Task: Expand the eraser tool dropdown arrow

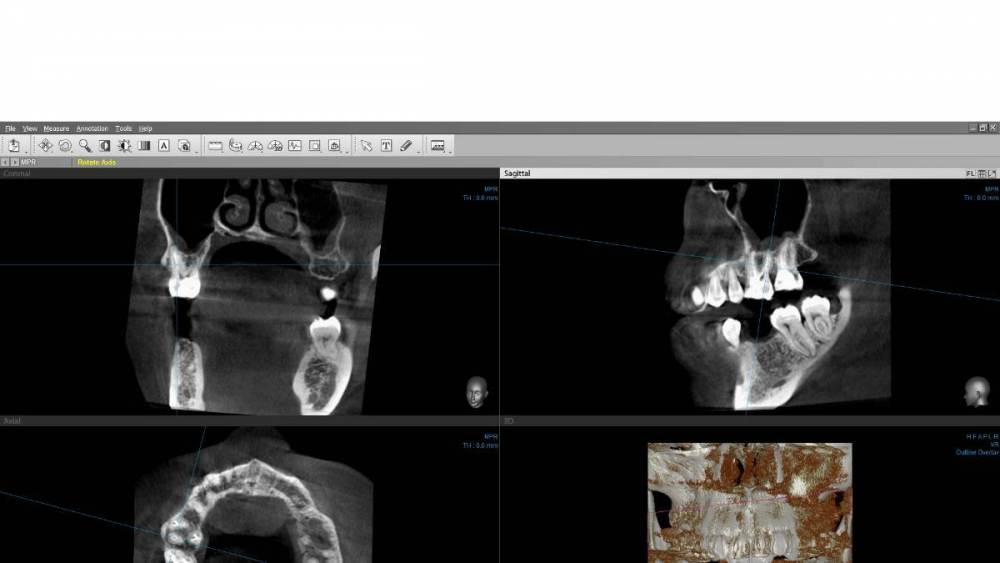Action: pos(418,151)
